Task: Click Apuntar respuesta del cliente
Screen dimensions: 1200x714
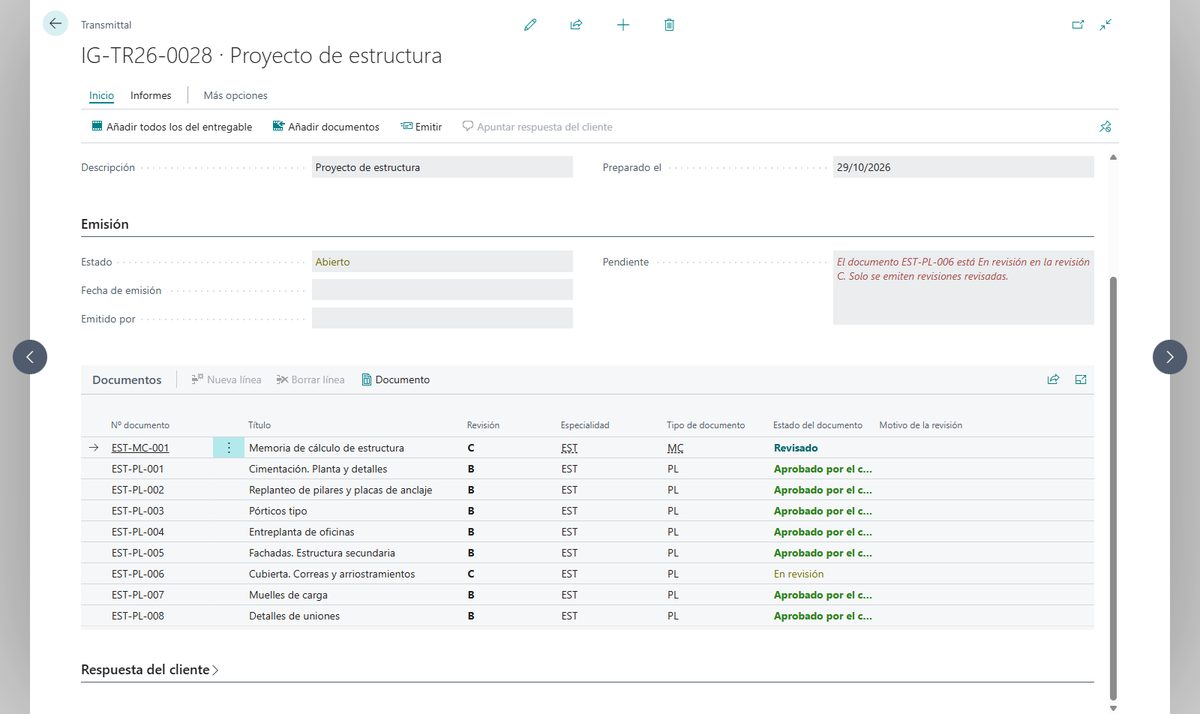Action: pos(537,127)
